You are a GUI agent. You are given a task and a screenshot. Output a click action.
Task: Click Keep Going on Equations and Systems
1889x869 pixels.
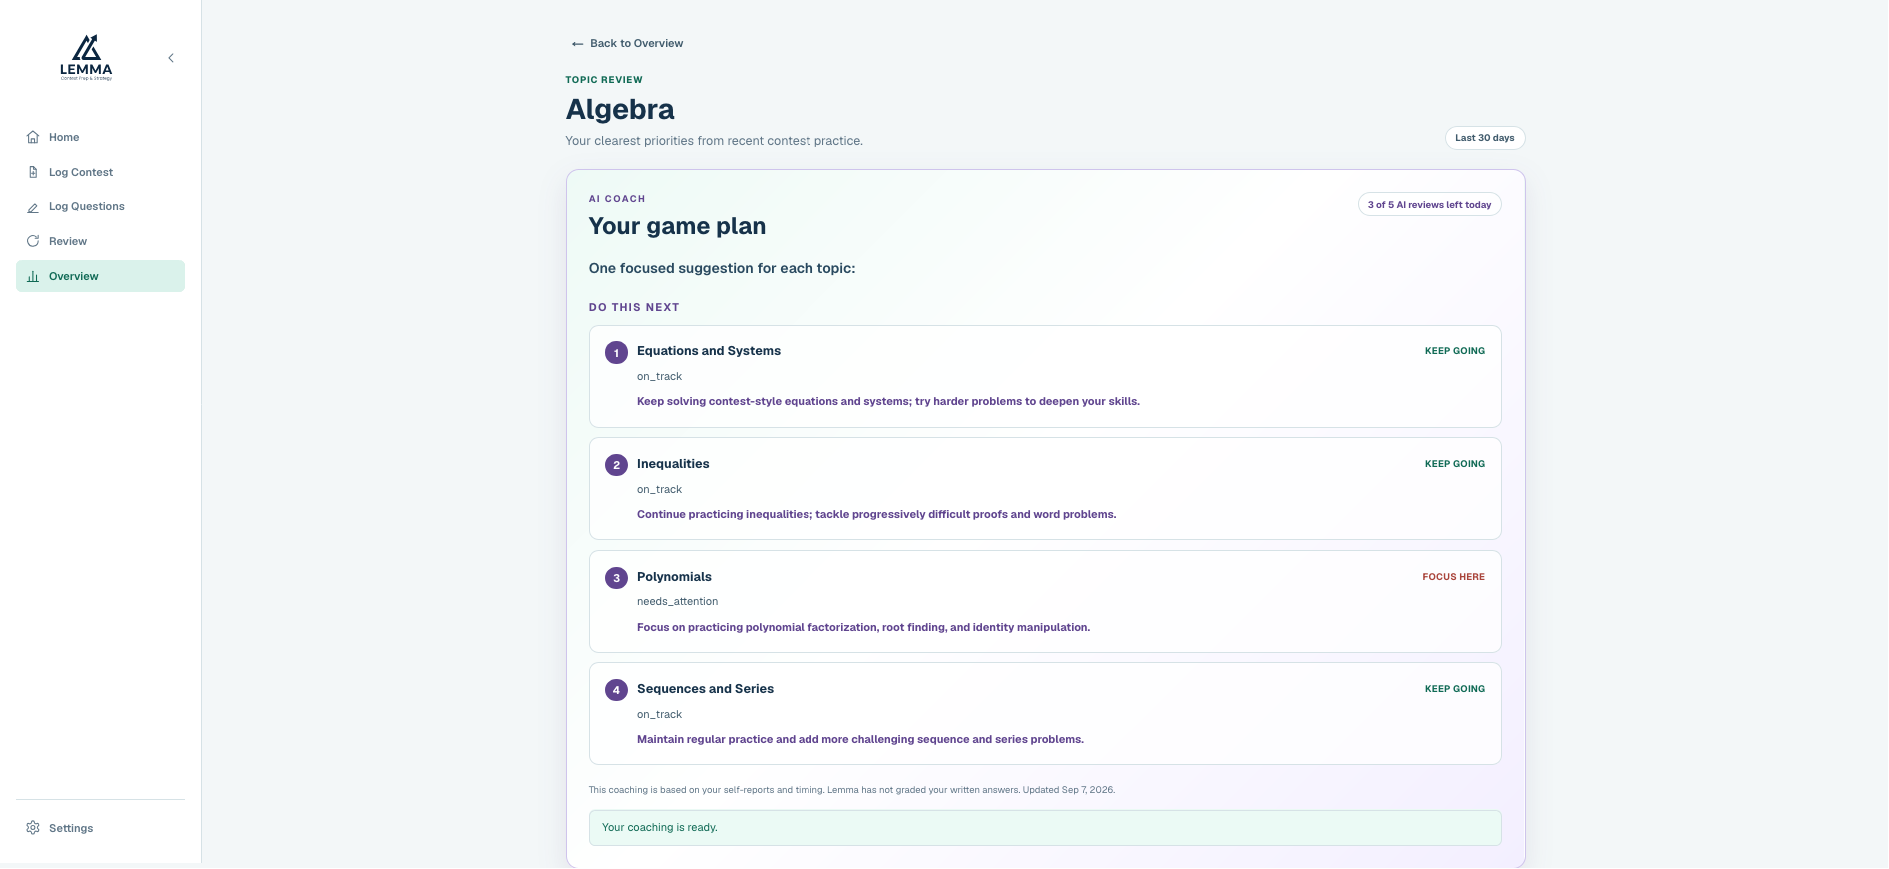pyautogui.click(x=1455, y=351)
